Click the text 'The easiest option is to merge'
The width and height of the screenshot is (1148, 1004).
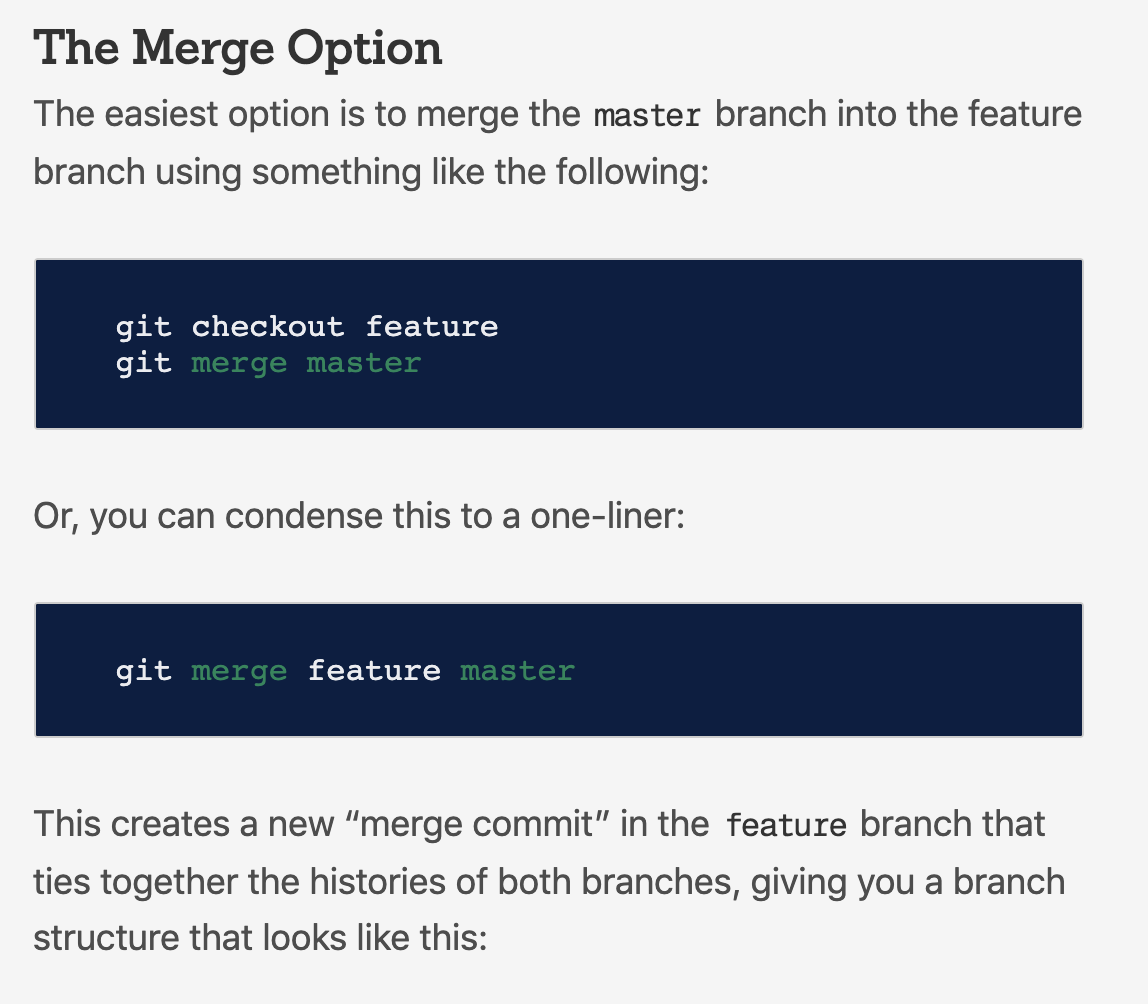click(x=308, y=114)
